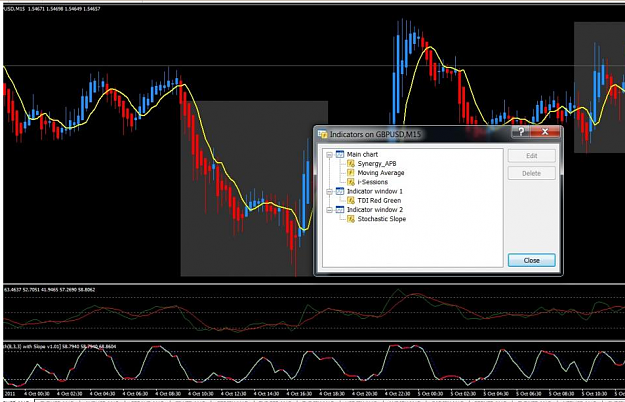This screenshot has height=402, width=625.
Task: Click the i-Sessions indicator icon
Action: click(x=351, y=182)
